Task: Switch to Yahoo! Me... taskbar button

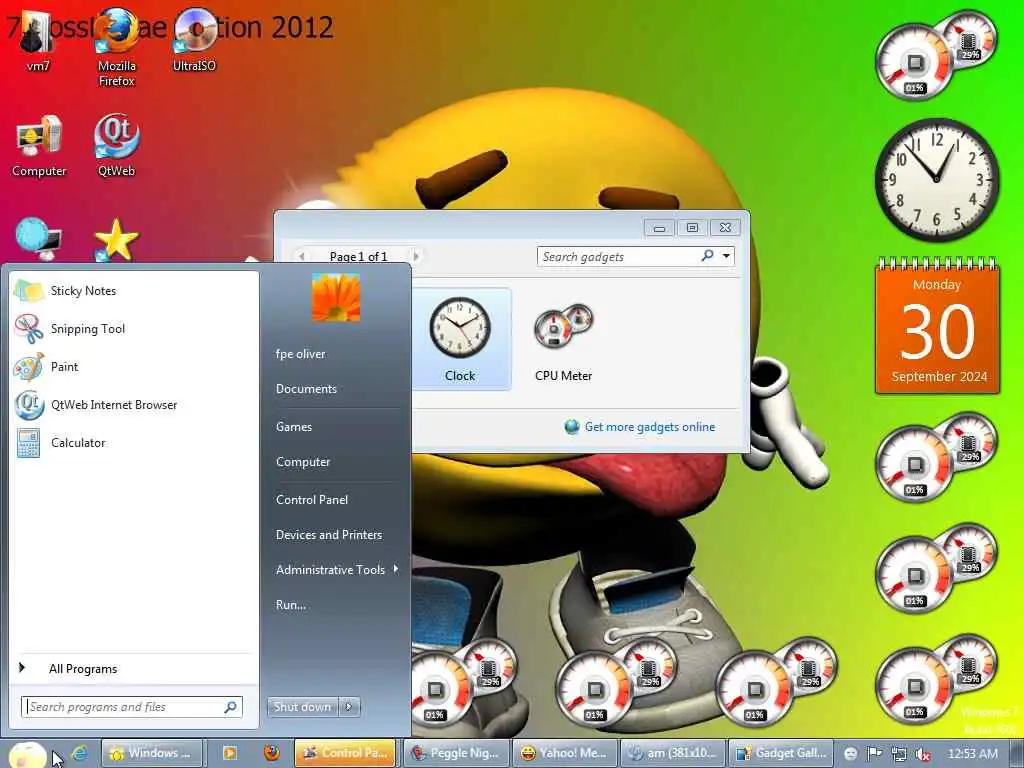Action: click(563, 753)
